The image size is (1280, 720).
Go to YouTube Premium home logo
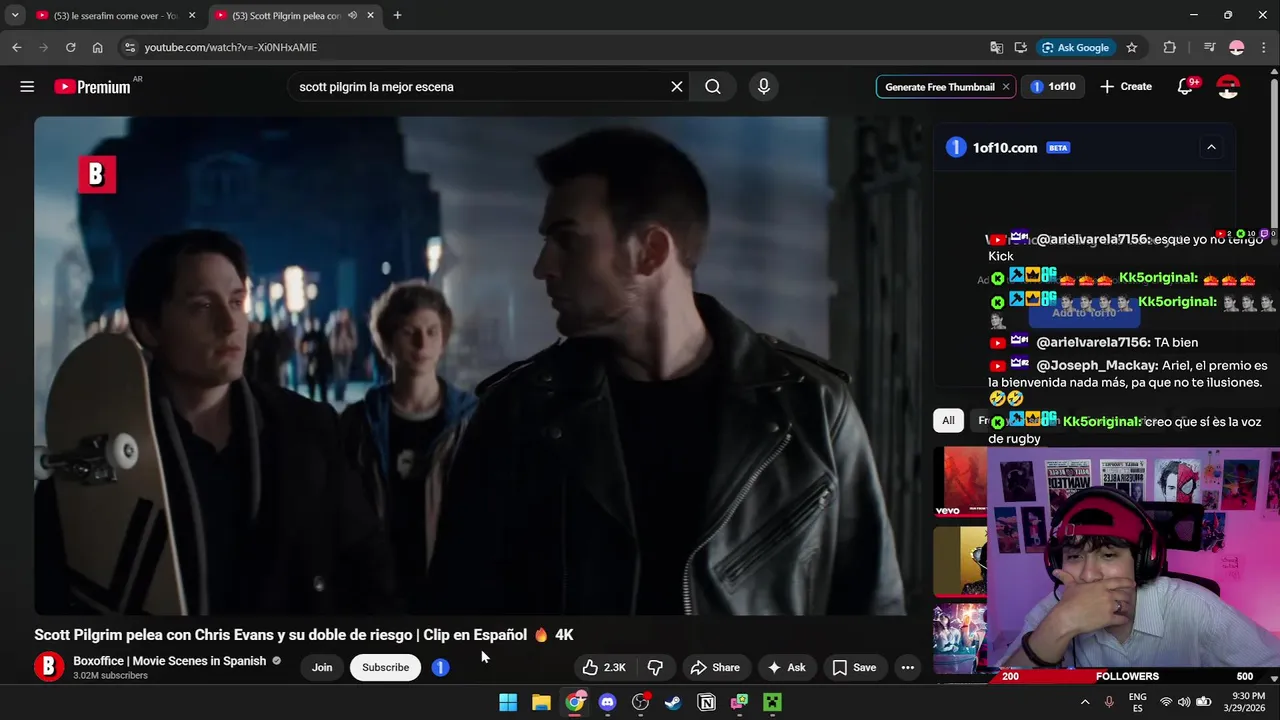point(92,87)
